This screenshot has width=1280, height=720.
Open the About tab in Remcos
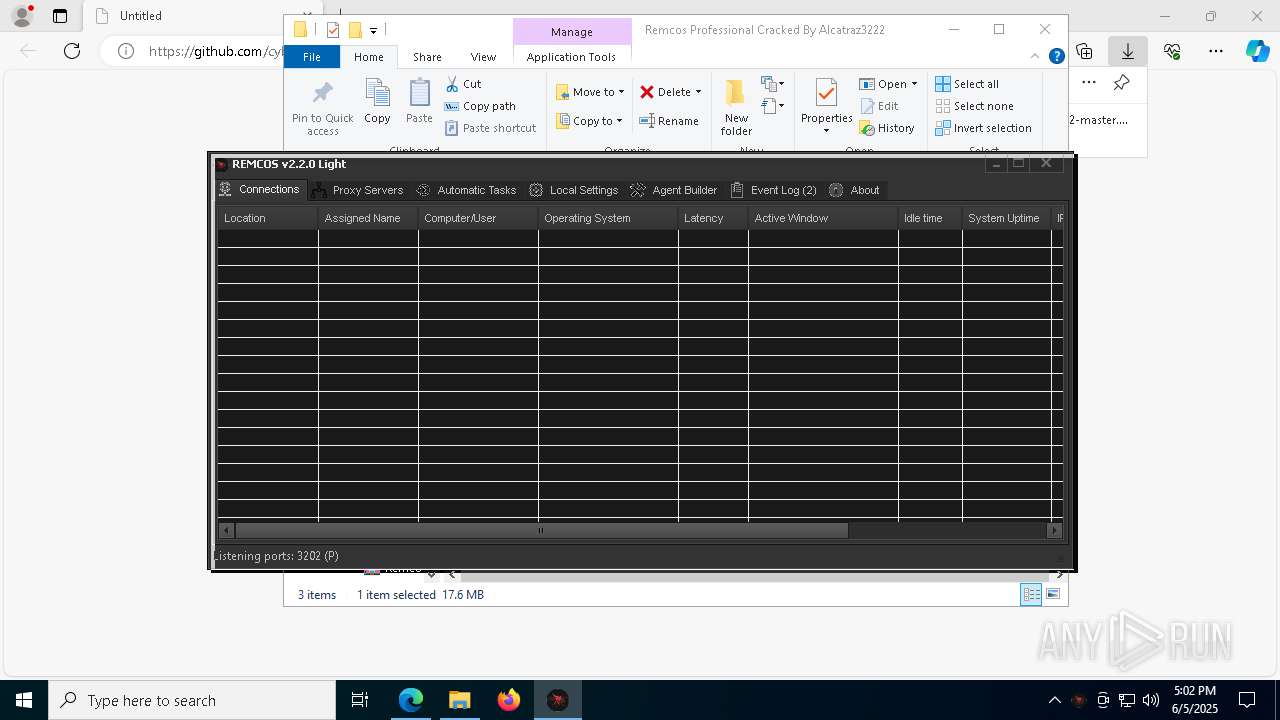click(x=854, y=190)
